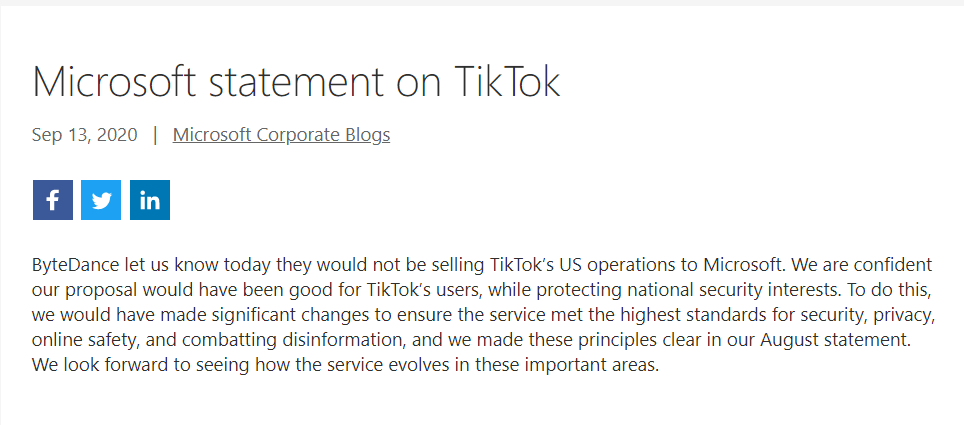Click the "Microsoft statement on TikTok" heading
The image size is (964, 425).
[x=296, y=82]
